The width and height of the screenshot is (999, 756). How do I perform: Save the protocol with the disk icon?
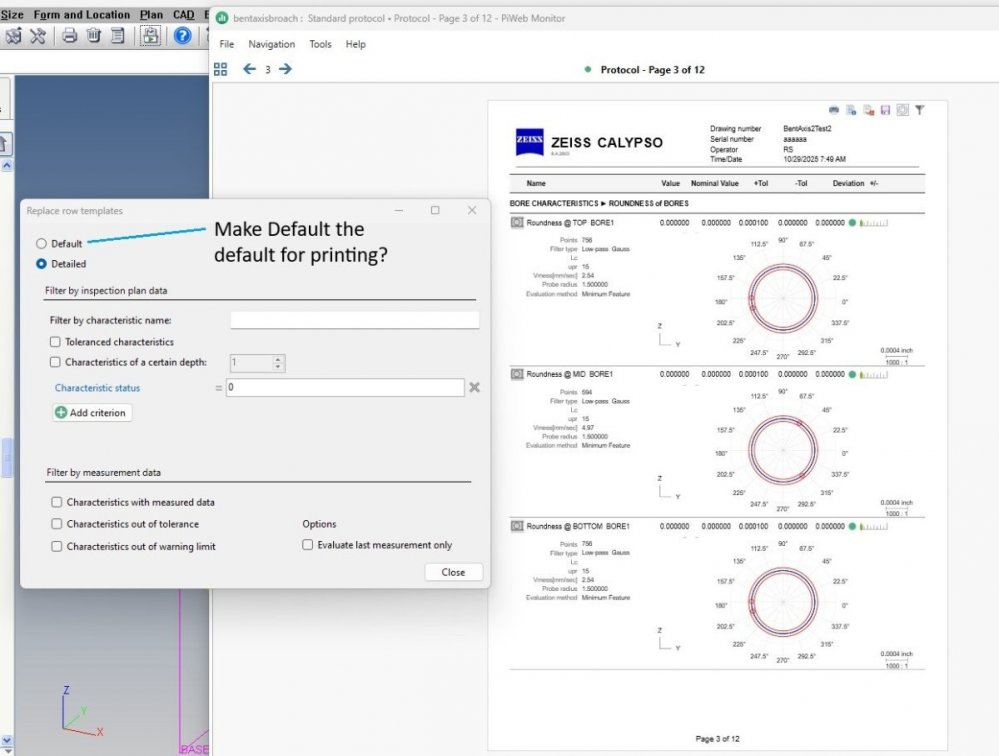pos(885,110)
